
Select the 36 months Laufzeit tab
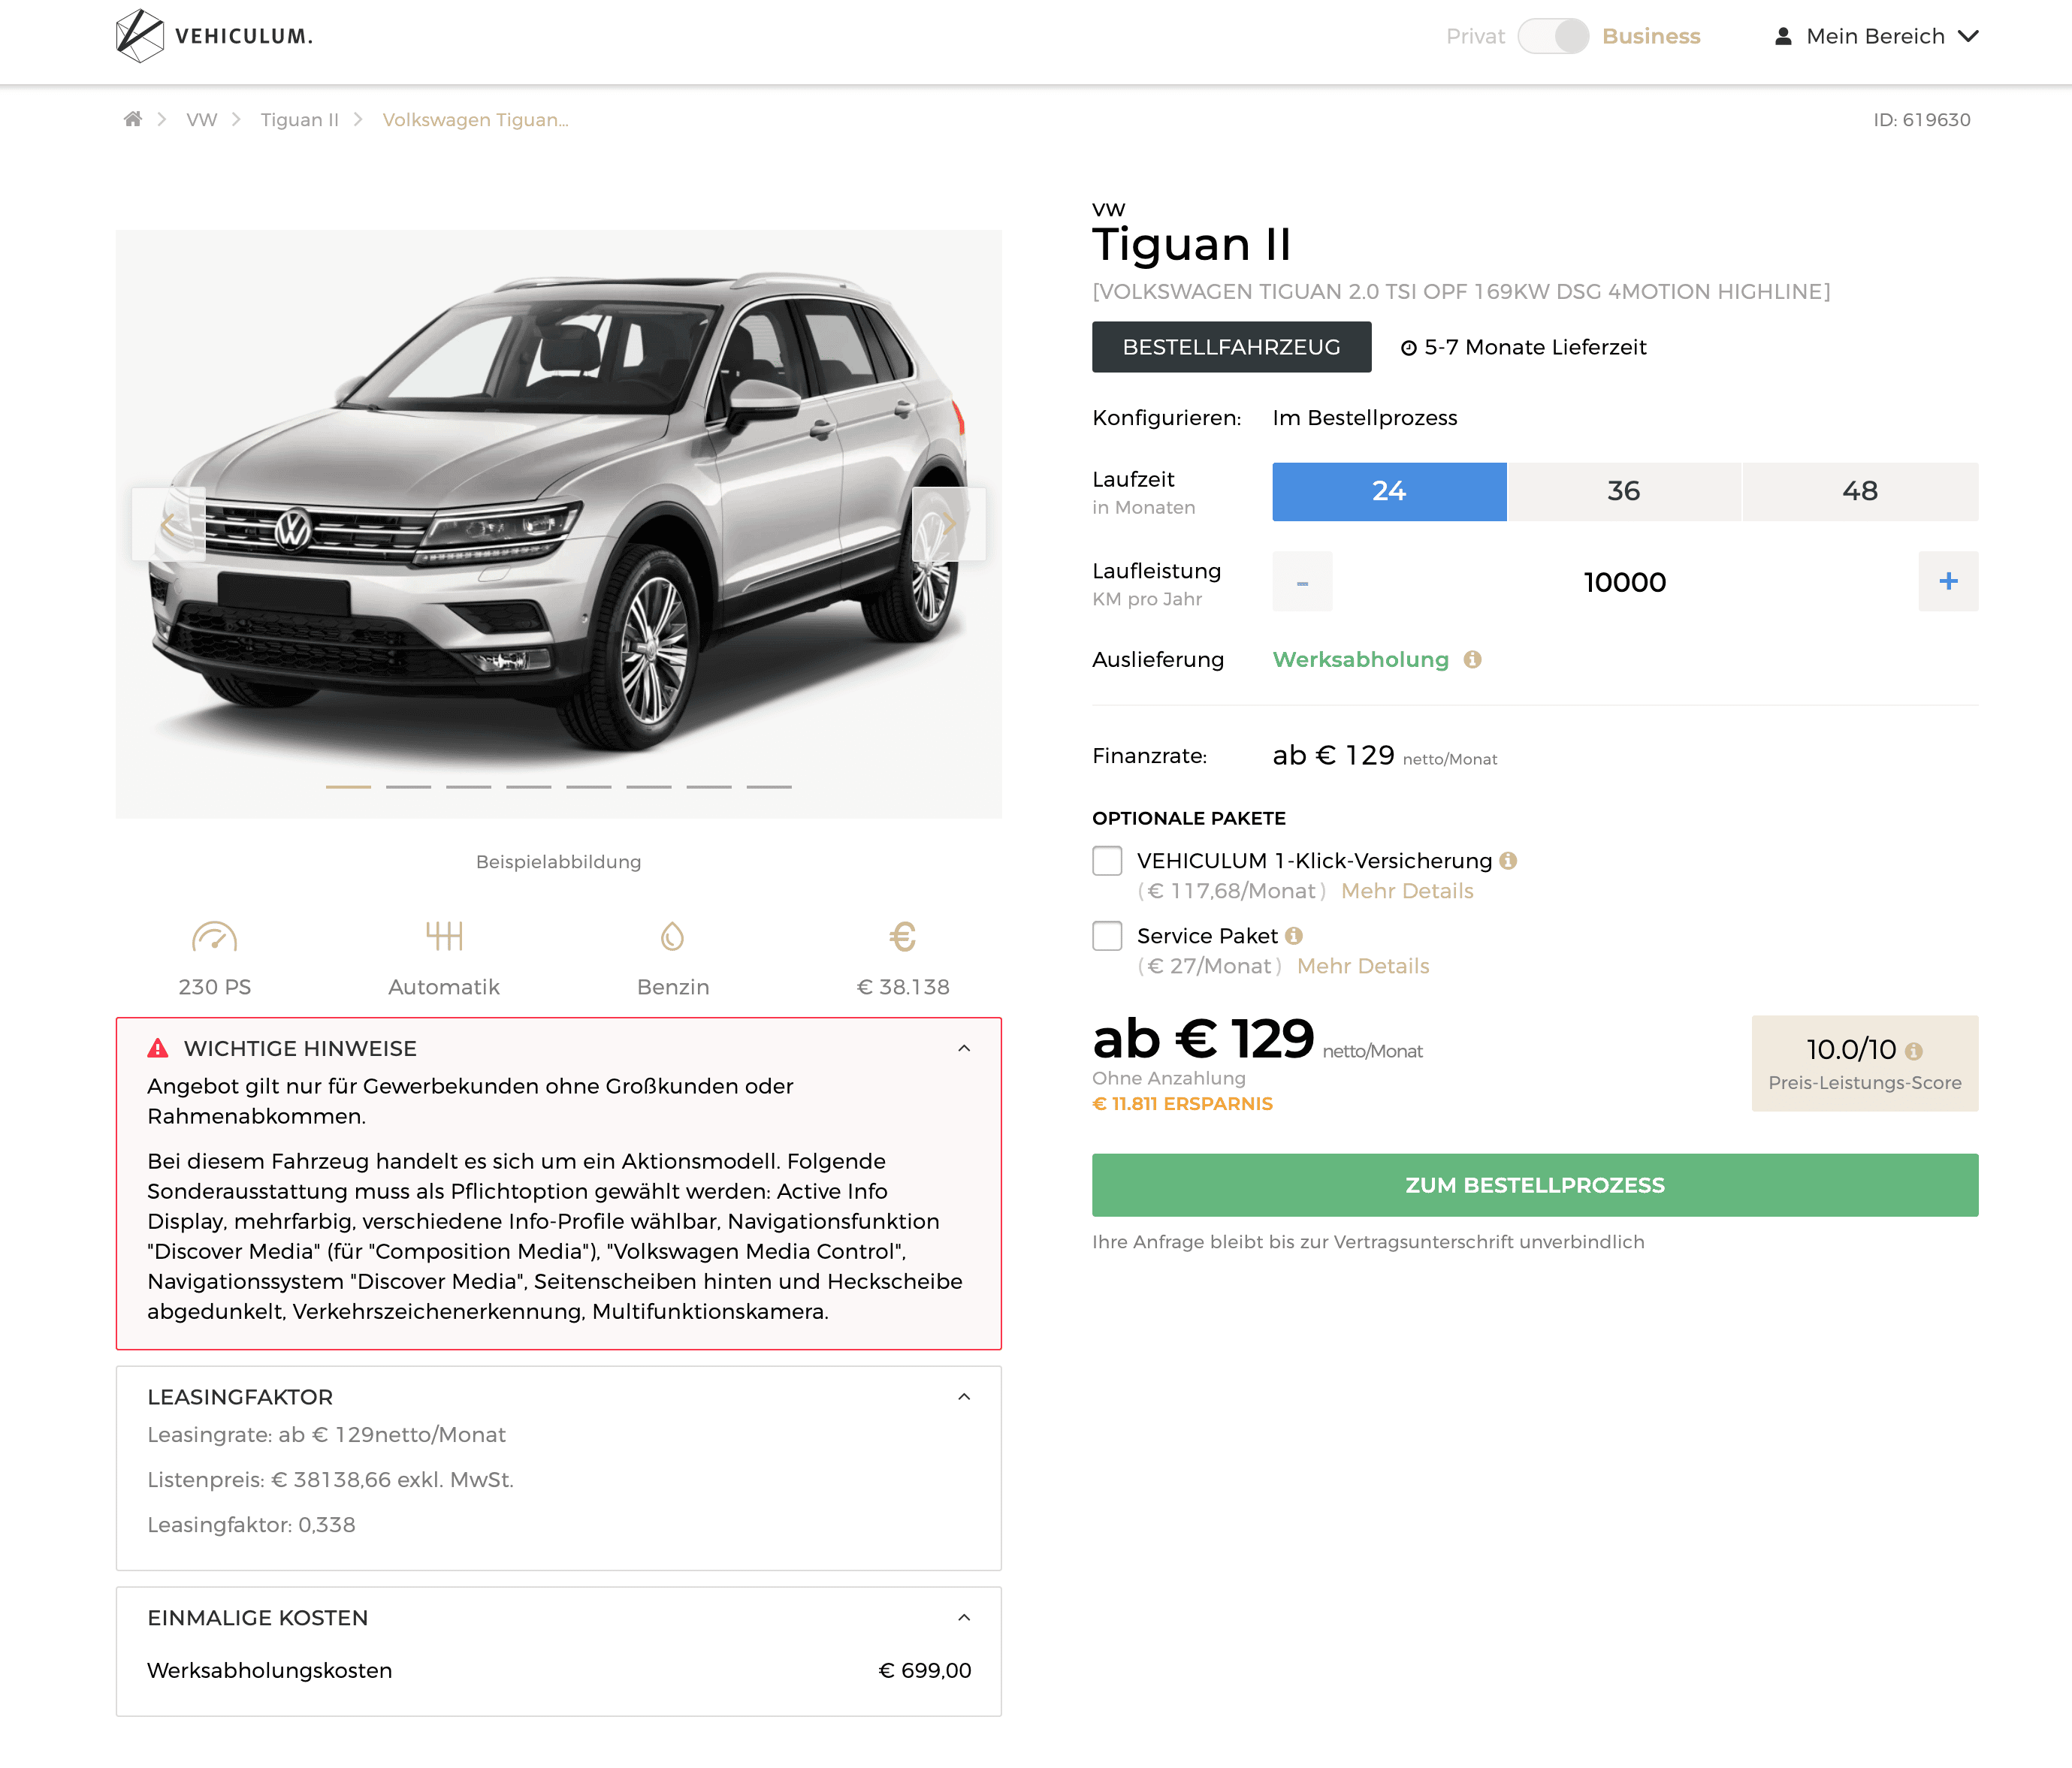tap(1624, 491)
